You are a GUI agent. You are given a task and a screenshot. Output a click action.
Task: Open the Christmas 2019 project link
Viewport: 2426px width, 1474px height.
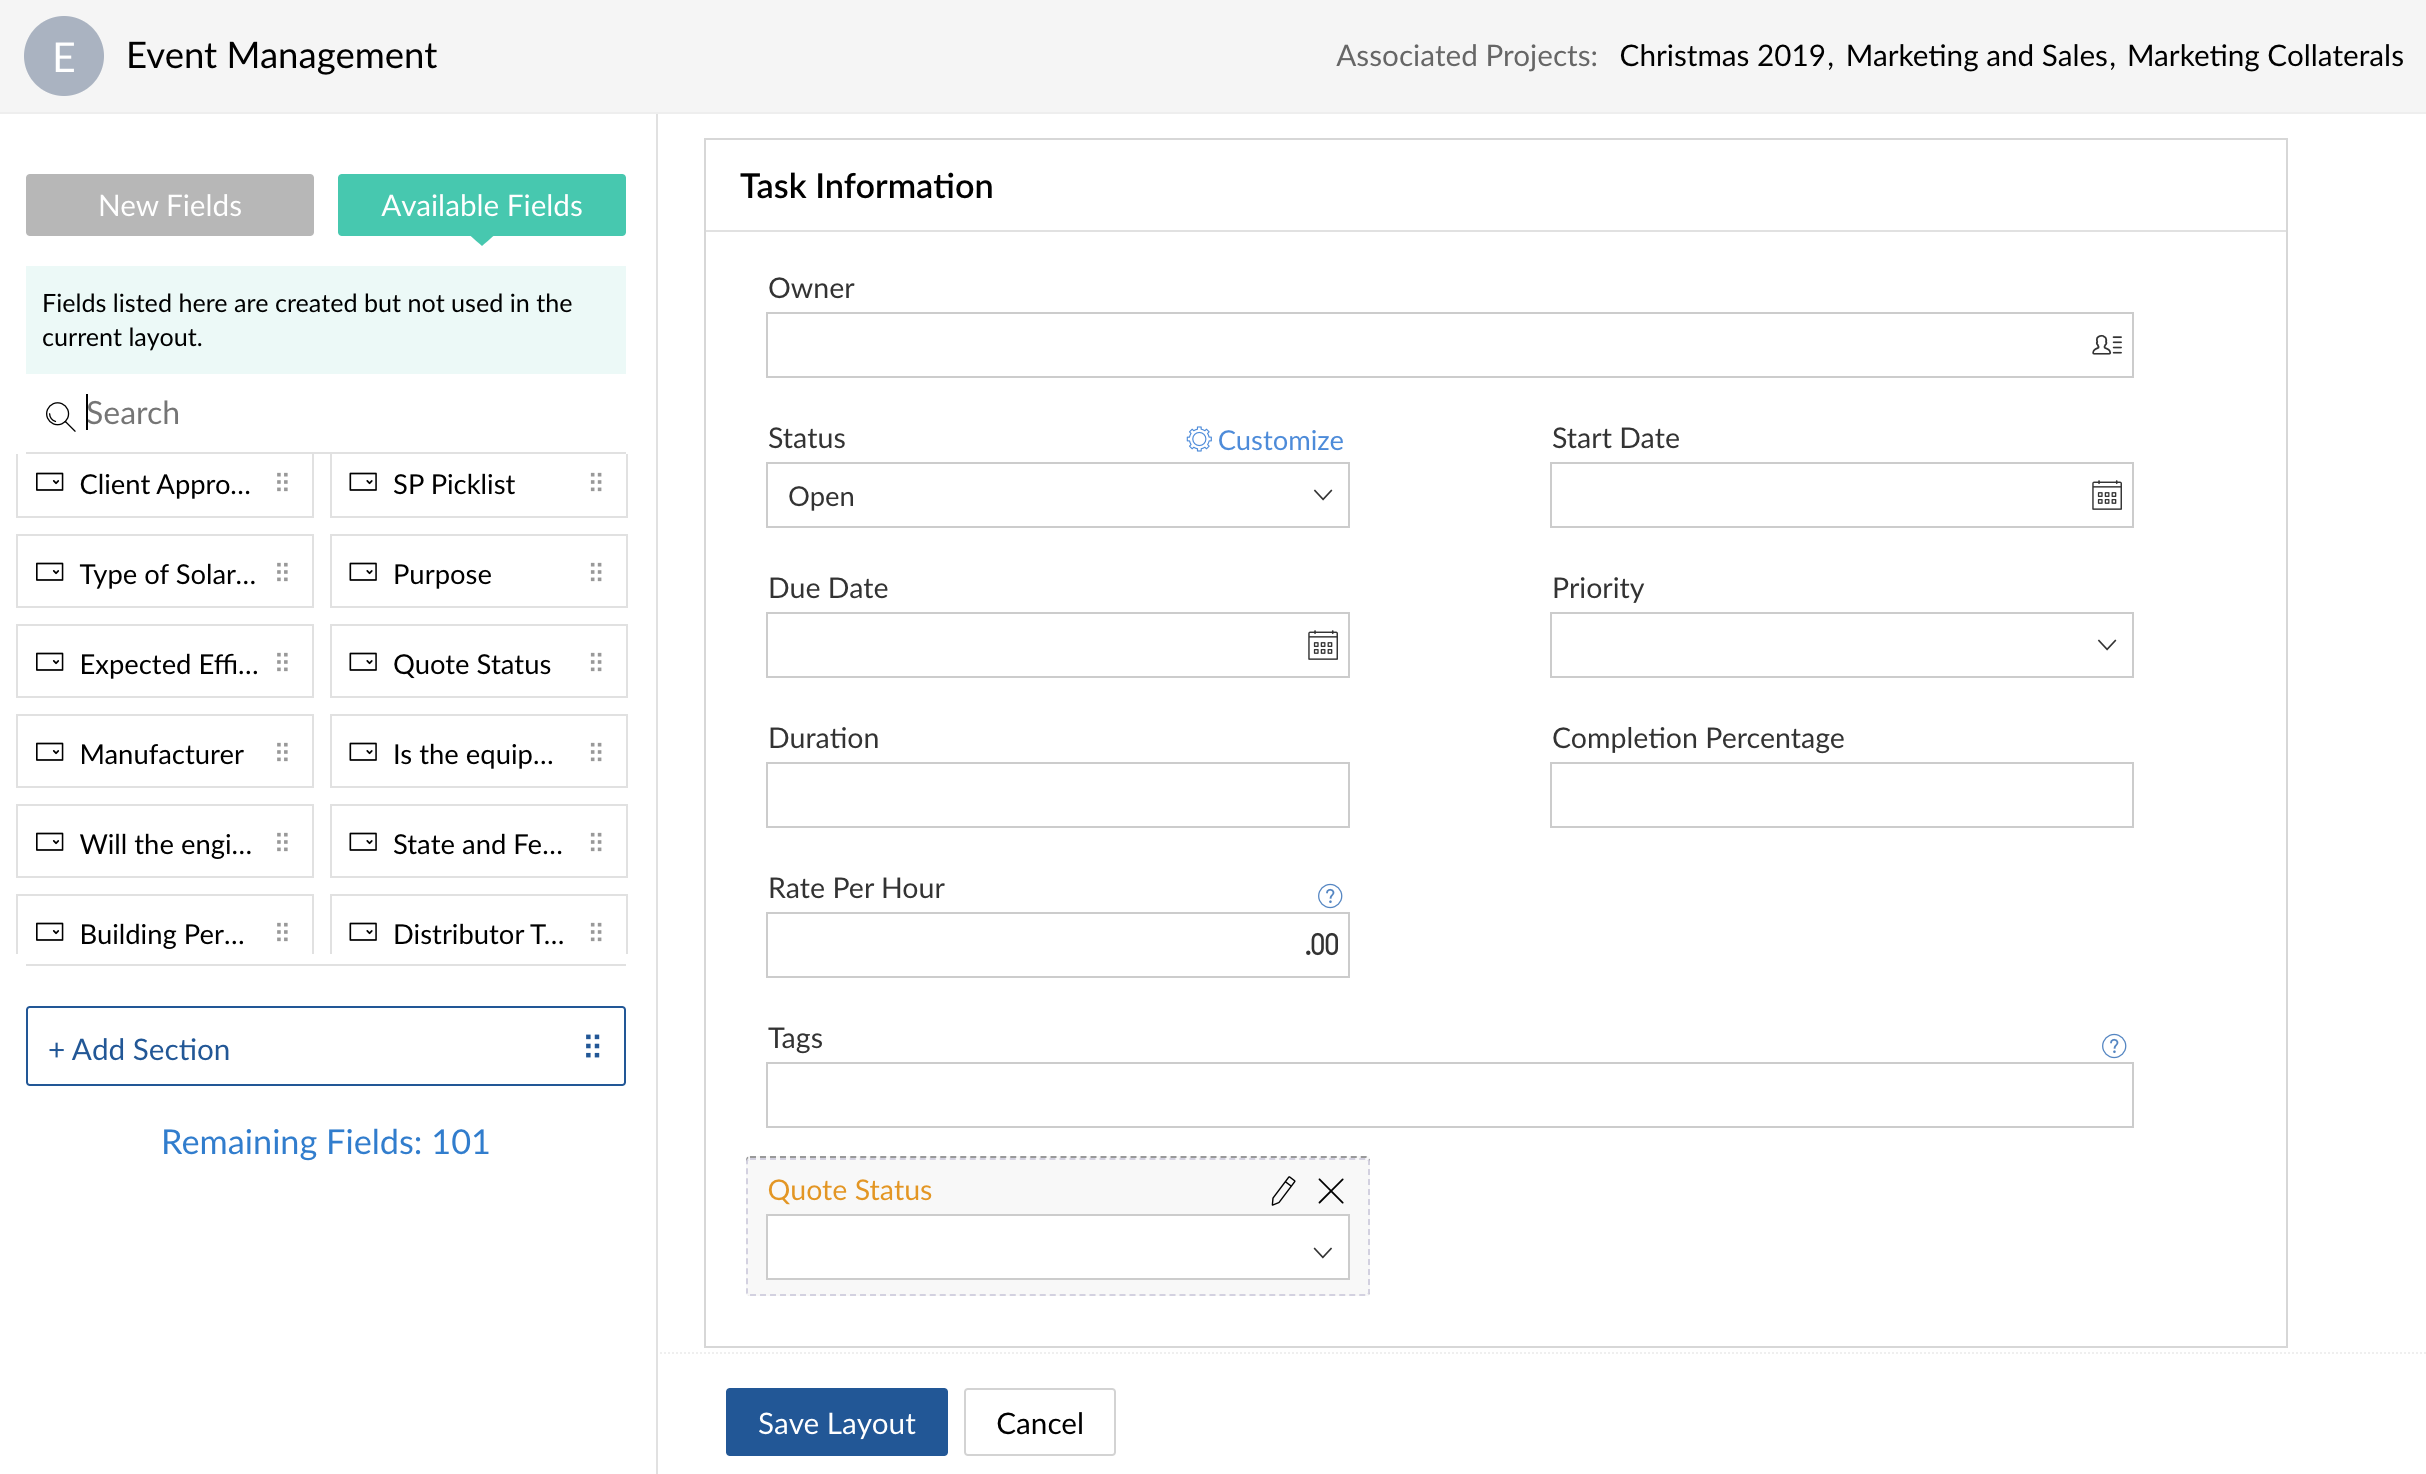(x=1722, y=56)
